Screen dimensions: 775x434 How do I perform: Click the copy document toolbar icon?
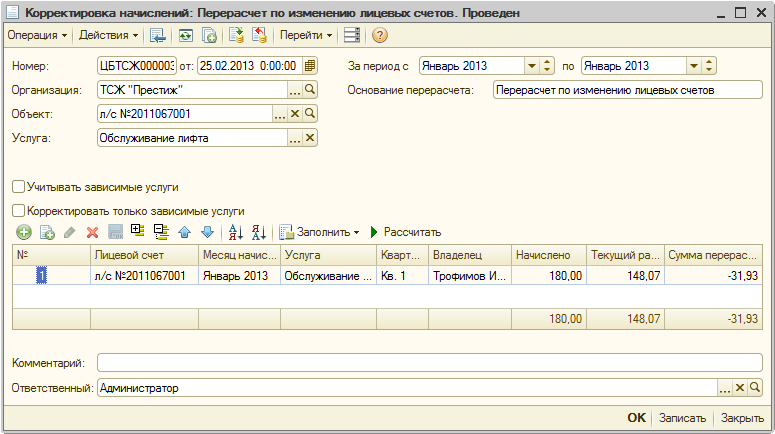(209, 35)
